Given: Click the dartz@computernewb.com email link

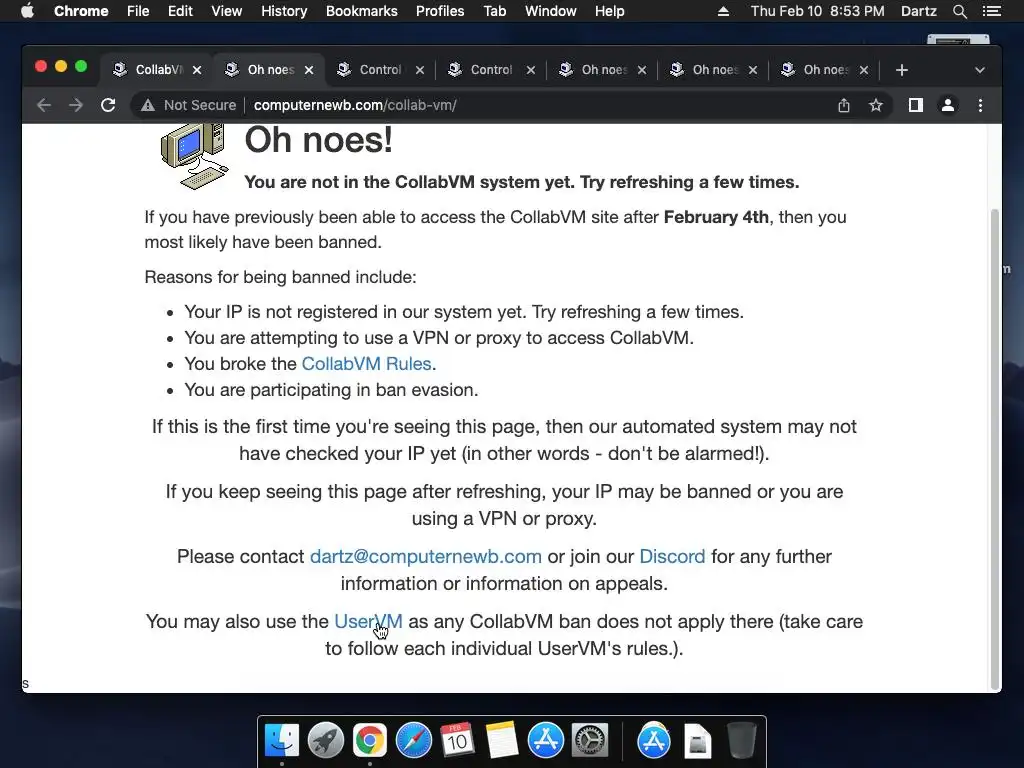Looking at the screenshot, I should point(426,556).
